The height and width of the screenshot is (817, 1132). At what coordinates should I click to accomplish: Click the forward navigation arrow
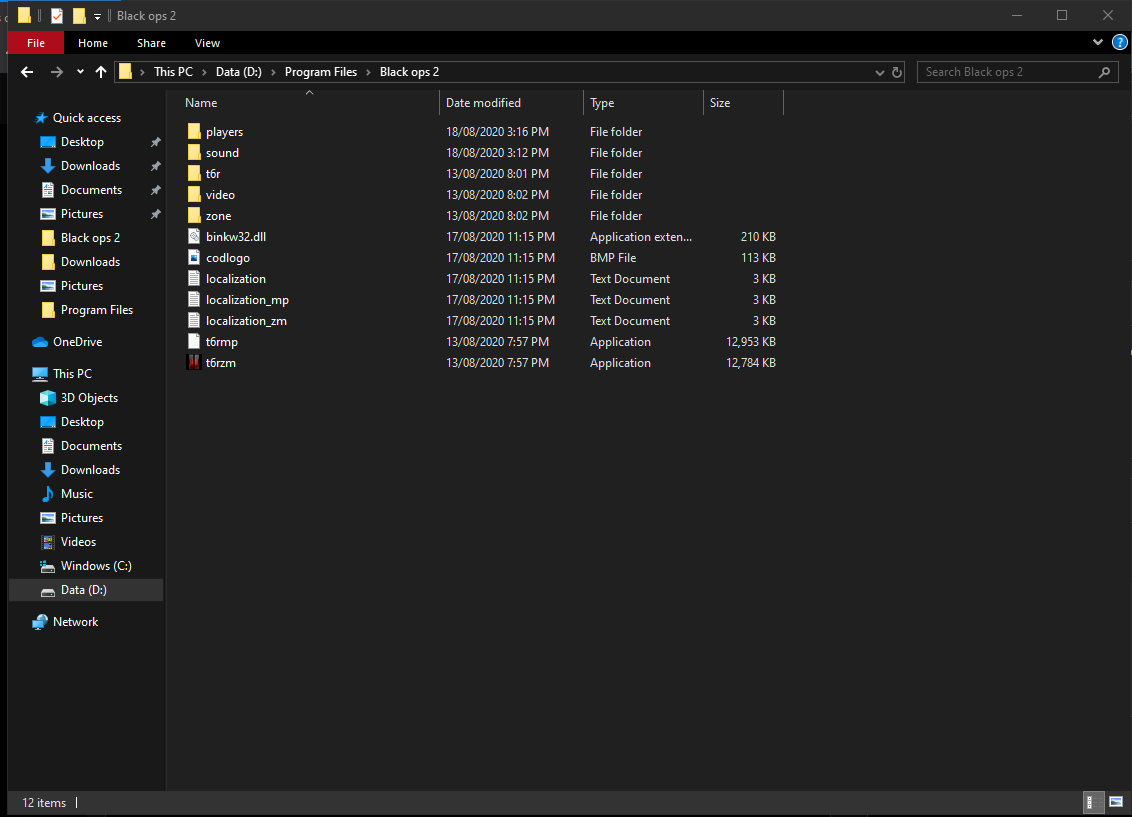(x=56, y=72)
